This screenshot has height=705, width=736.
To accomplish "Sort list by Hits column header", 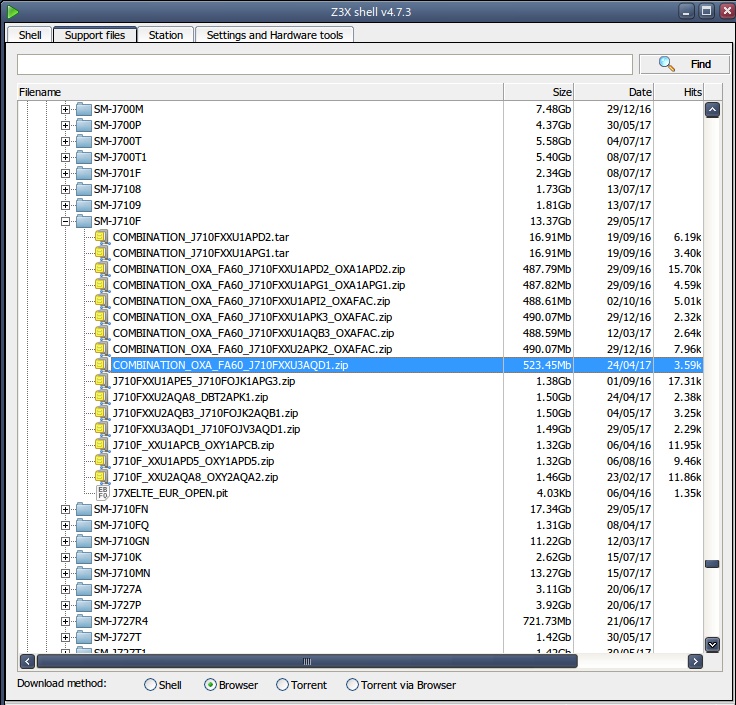I will click(x=678, y=92).
